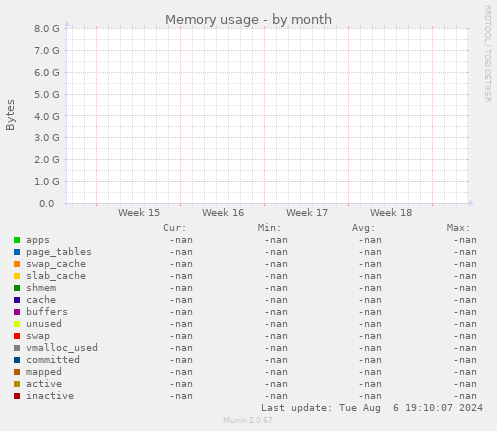The height and width of the screenshot is (431, 497).
Task: Click the 'Avg:' column header
Action: pos(364,228)
